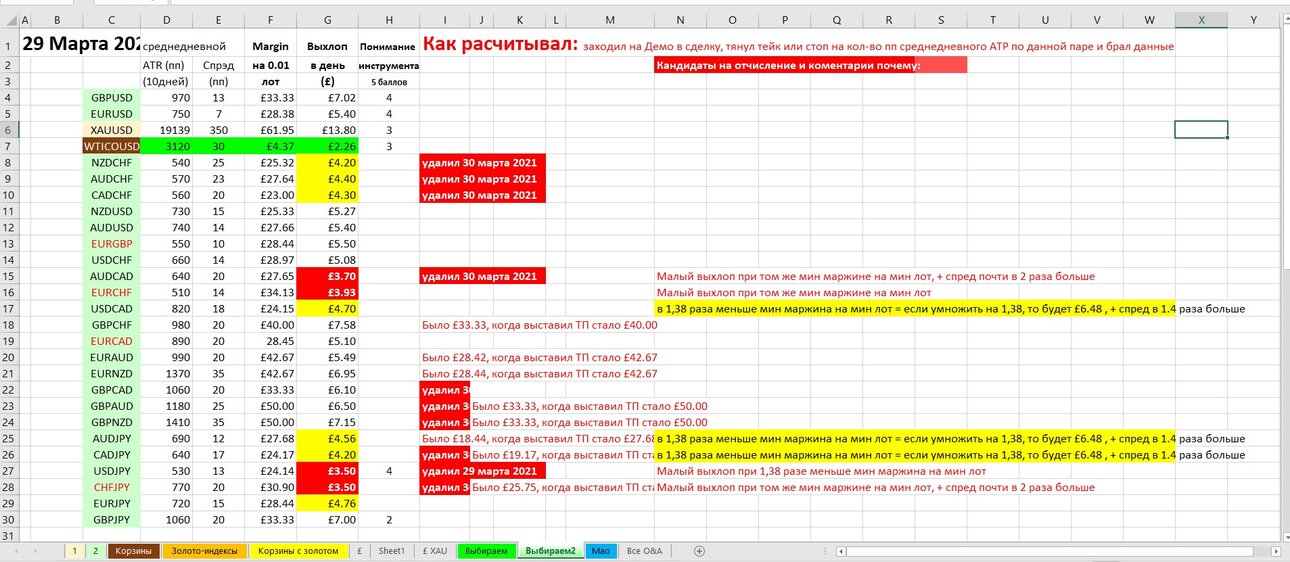Viewport: 1290px width, 562px height.
Task: Open the Все О&А sheet tab
Action: pos(644,551)
